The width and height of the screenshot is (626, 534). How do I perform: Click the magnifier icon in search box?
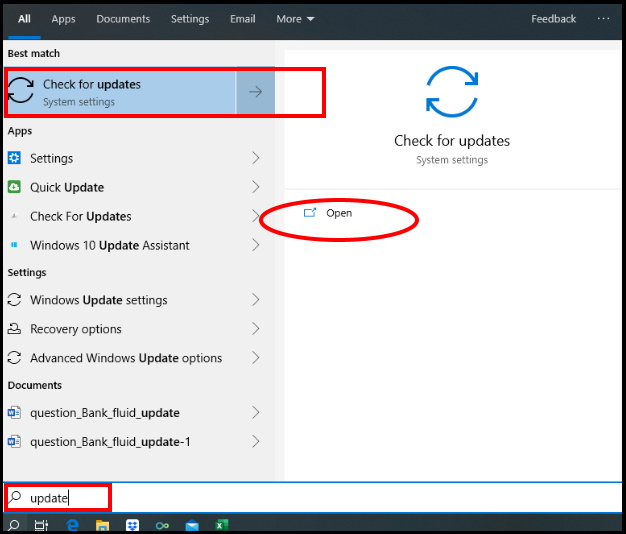(15, 497)
